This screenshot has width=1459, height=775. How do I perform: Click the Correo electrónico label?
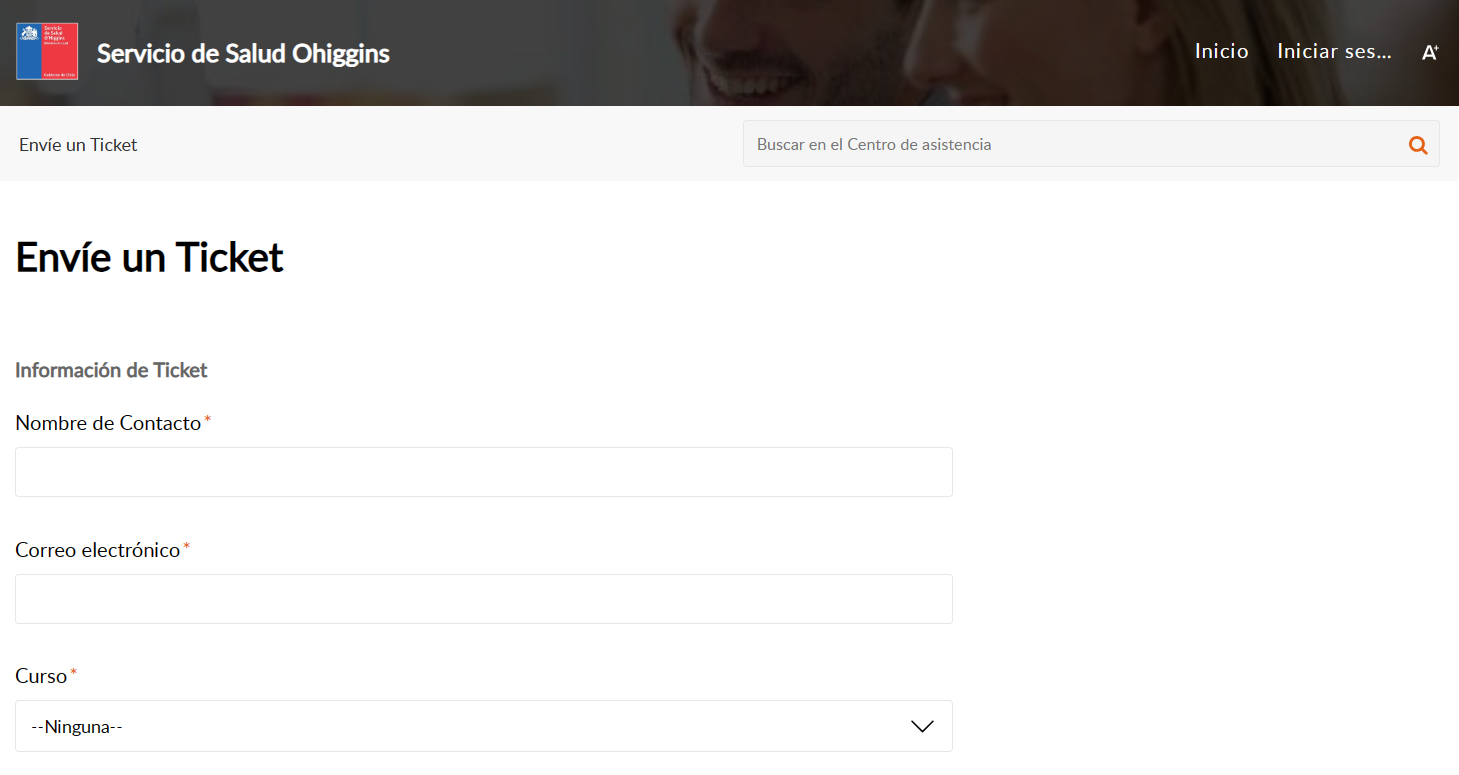click(x=97, y=550)
